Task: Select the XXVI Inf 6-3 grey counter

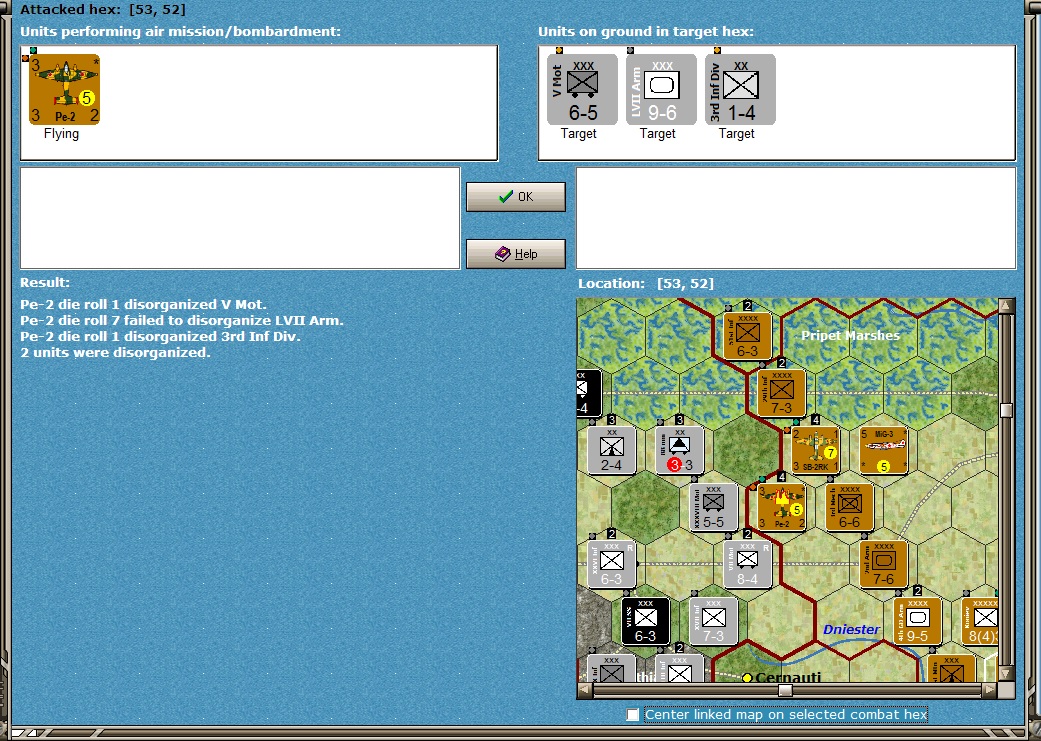Action: click(611, 564)
